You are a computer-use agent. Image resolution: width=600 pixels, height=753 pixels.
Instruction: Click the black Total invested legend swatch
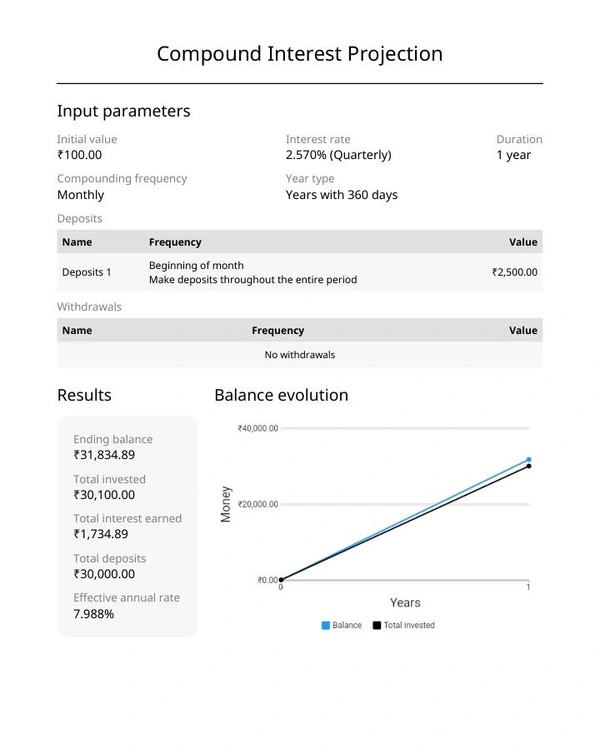pyautogui.click(x=377, y=625)
